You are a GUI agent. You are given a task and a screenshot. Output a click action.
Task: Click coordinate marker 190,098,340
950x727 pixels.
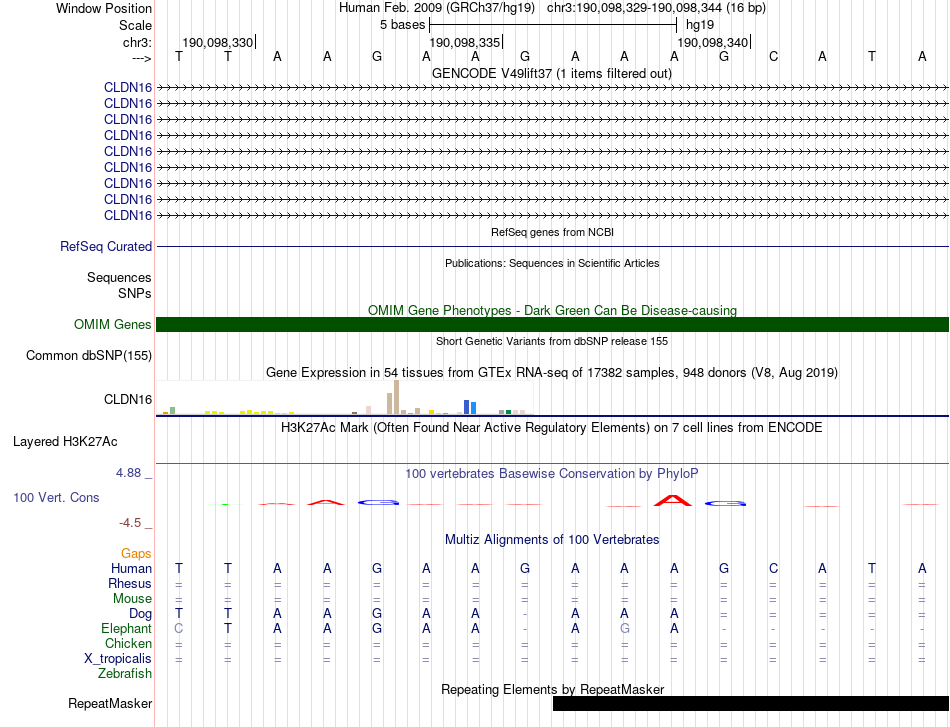pos(713,42)
